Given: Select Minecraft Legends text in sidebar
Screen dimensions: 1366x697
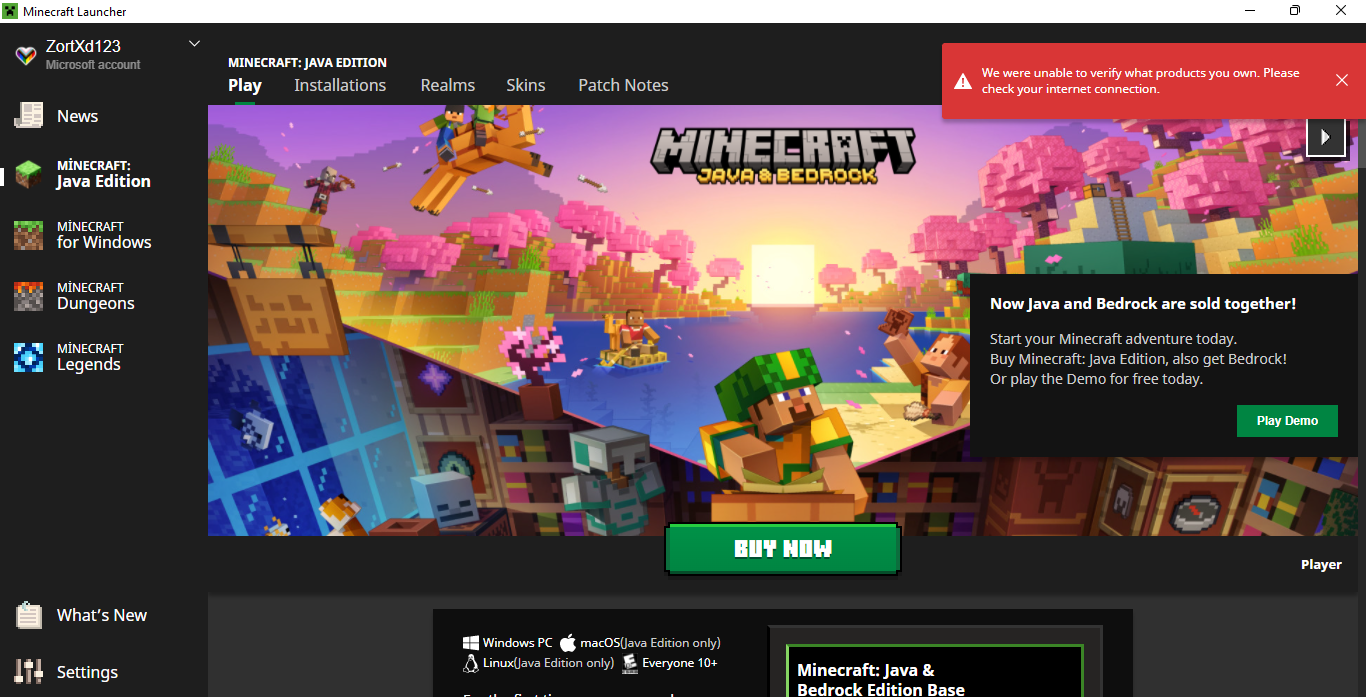Looking at the screenshot, I should point(90,357).
